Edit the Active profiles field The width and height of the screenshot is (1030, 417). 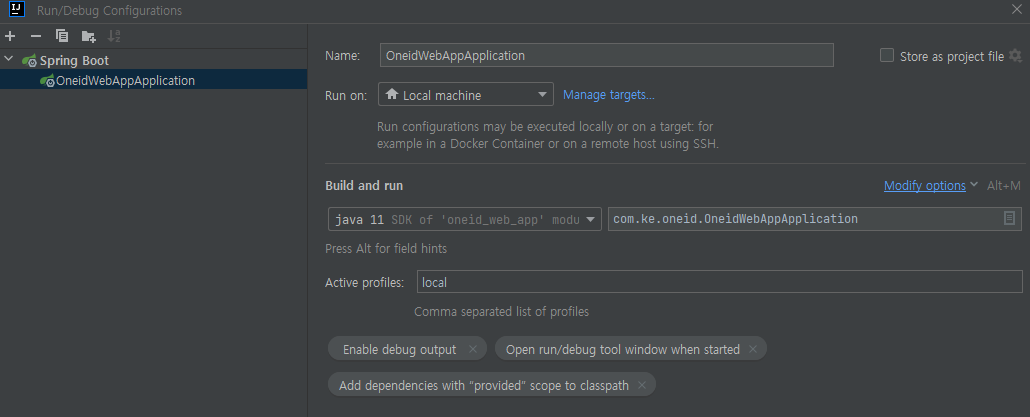[719, 282]
